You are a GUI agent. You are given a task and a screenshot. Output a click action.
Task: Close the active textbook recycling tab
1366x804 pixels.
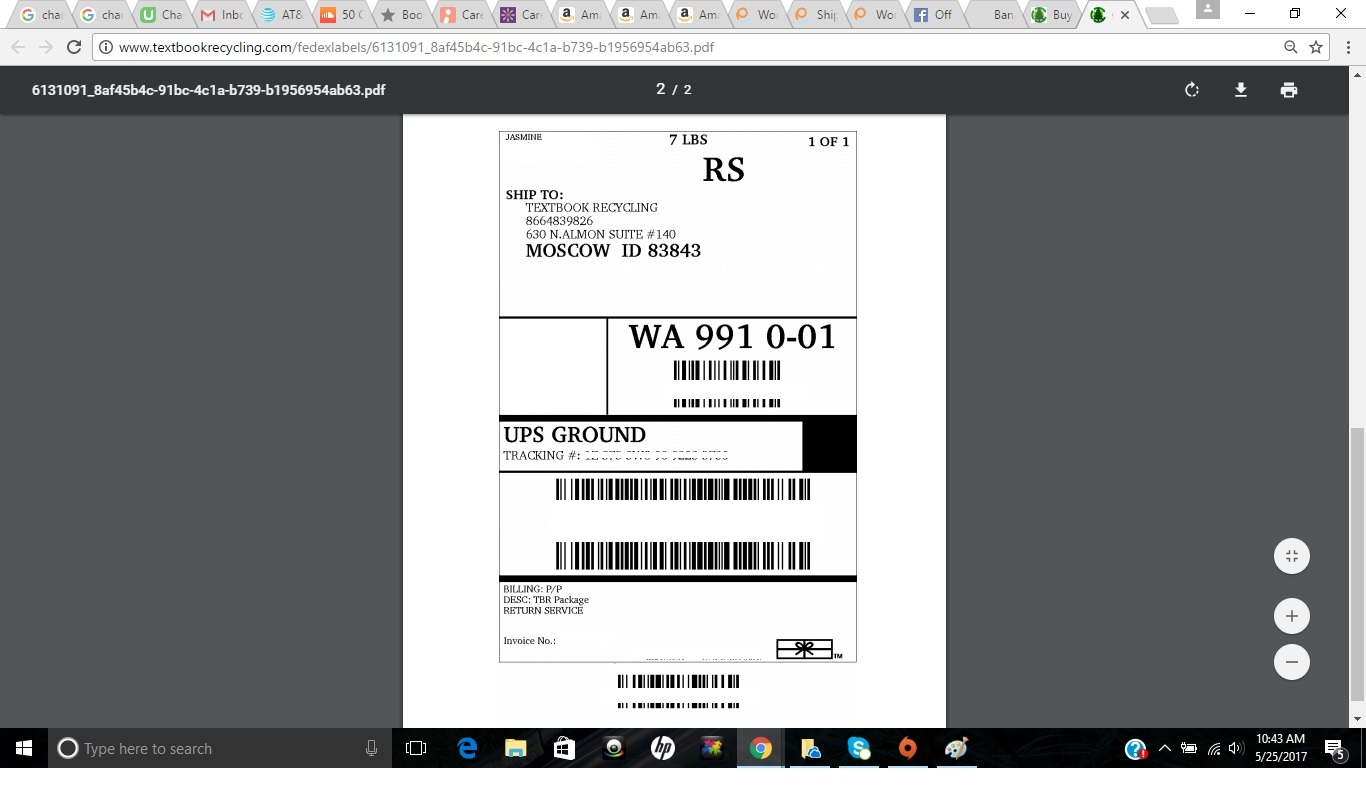pyautogui.click(x=1125, y=15)
